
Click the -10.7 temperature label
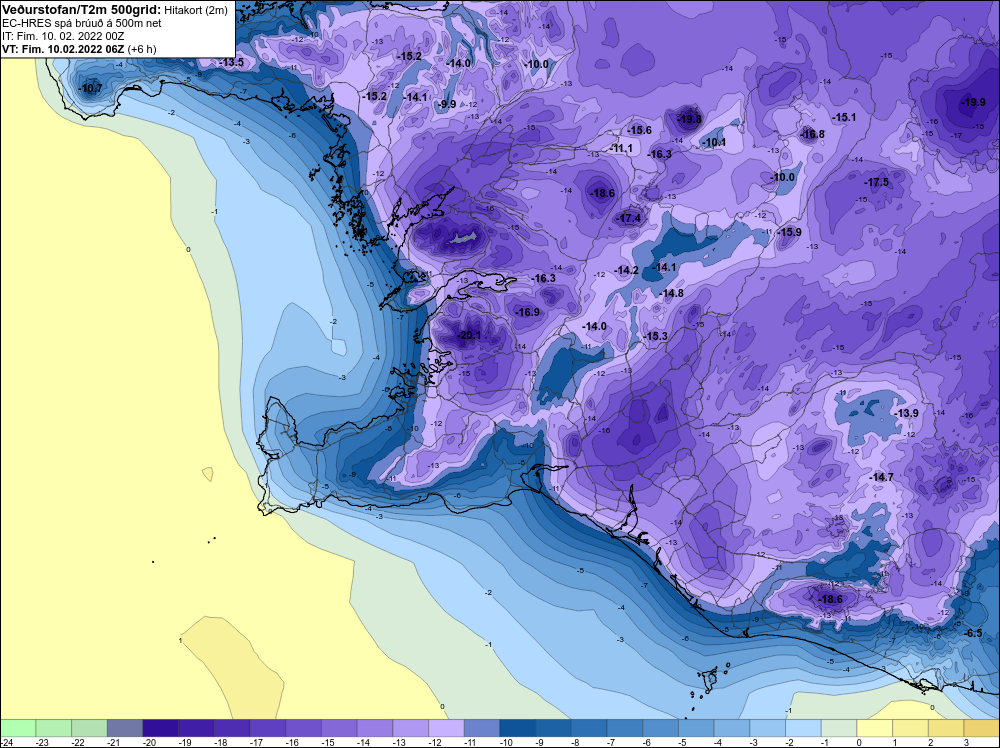[90, 88]
